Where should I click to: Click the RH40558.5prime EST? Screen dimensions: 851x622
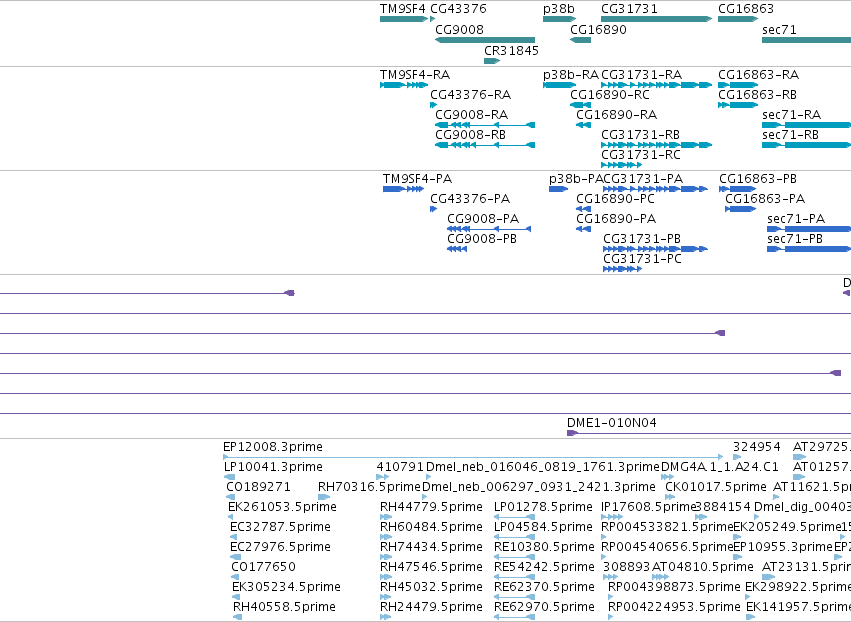click(x=236, y=618)
